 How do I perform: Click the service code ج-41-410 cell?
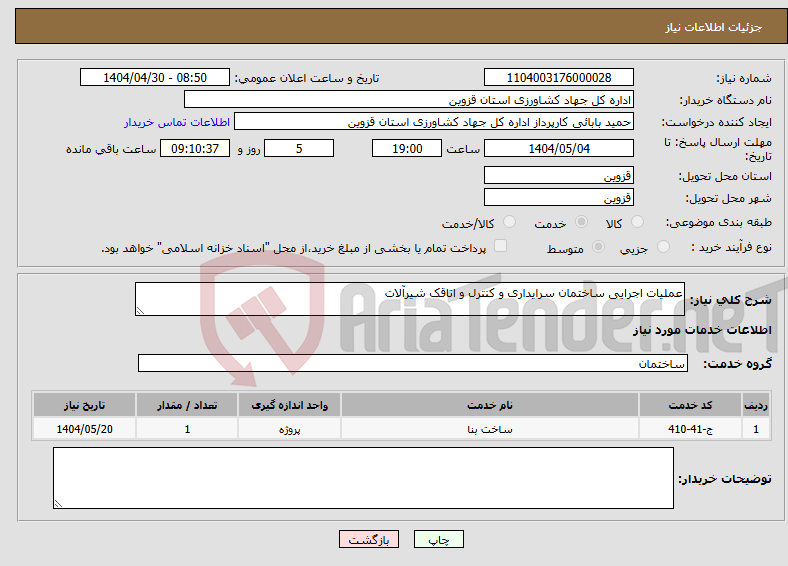click(691, 429)
